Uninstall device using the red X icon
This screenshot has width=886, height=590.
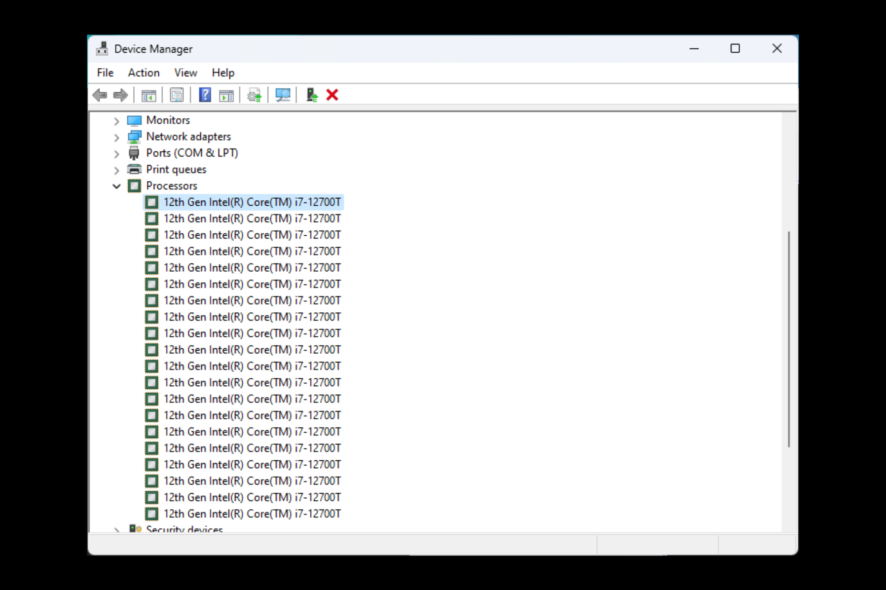point(332,95)
